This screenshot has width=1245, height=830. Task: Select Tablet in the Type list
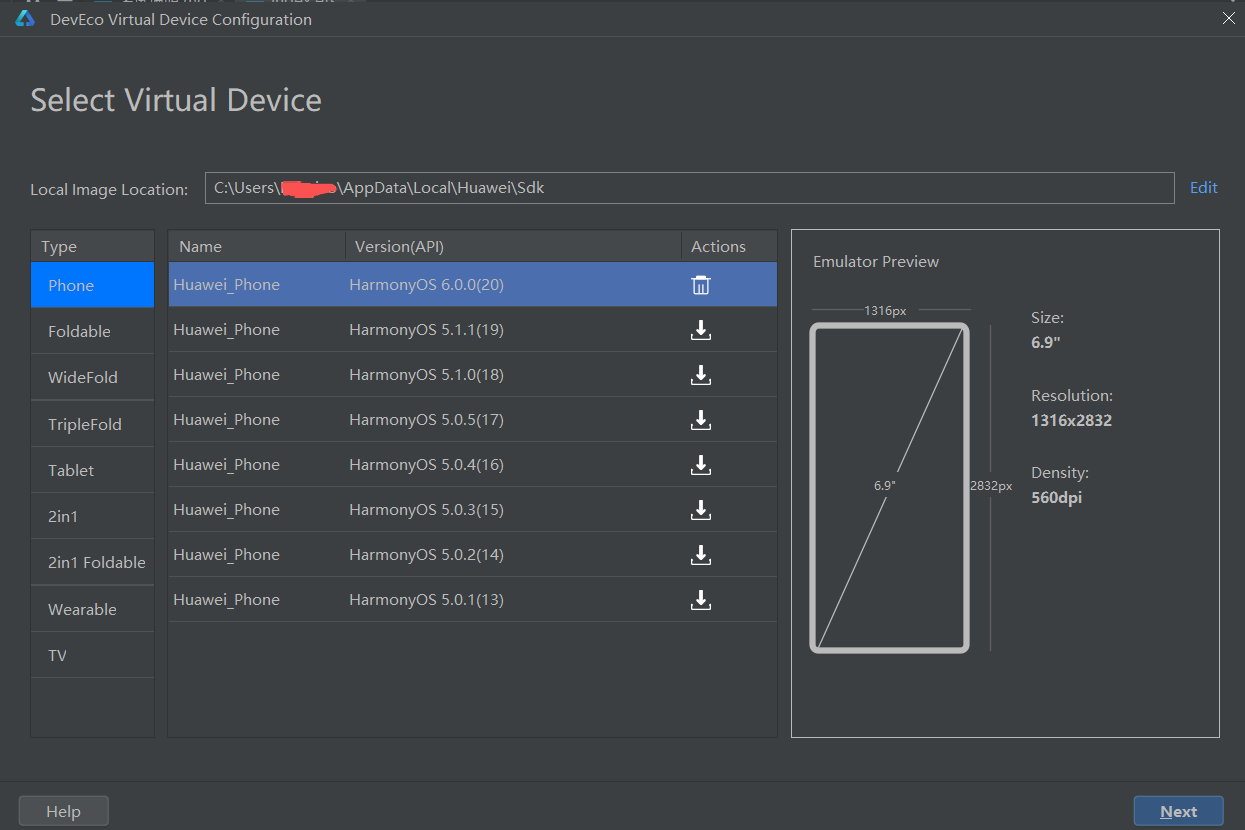pos(71,470)
